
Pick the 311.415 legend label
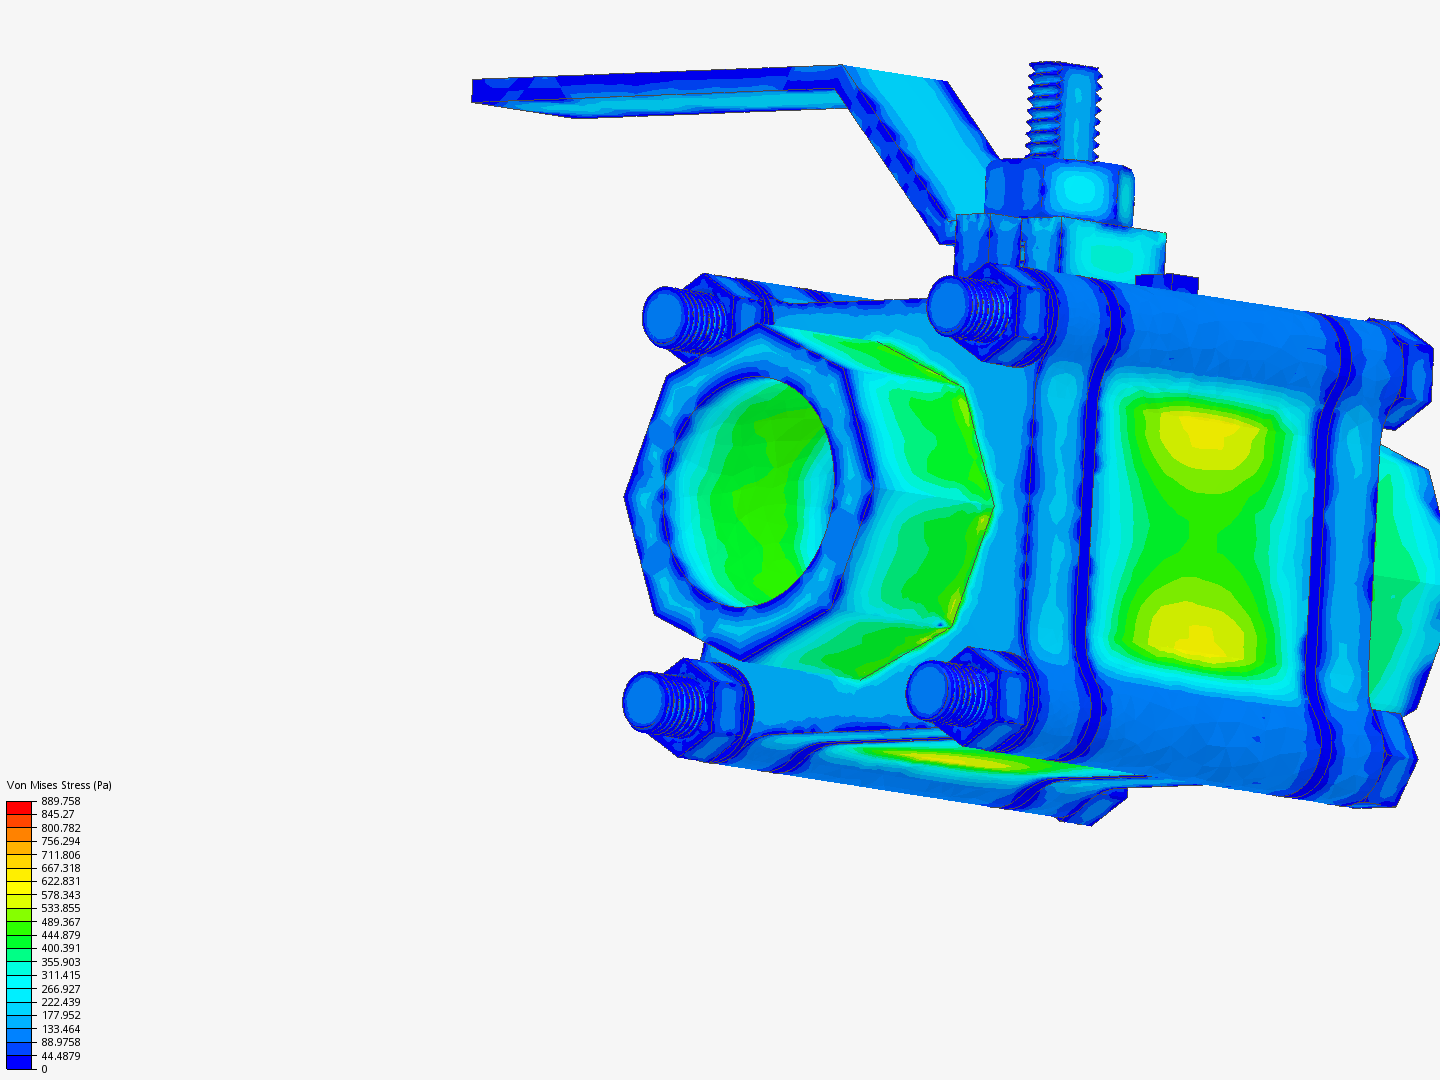(x=61, y=975)
